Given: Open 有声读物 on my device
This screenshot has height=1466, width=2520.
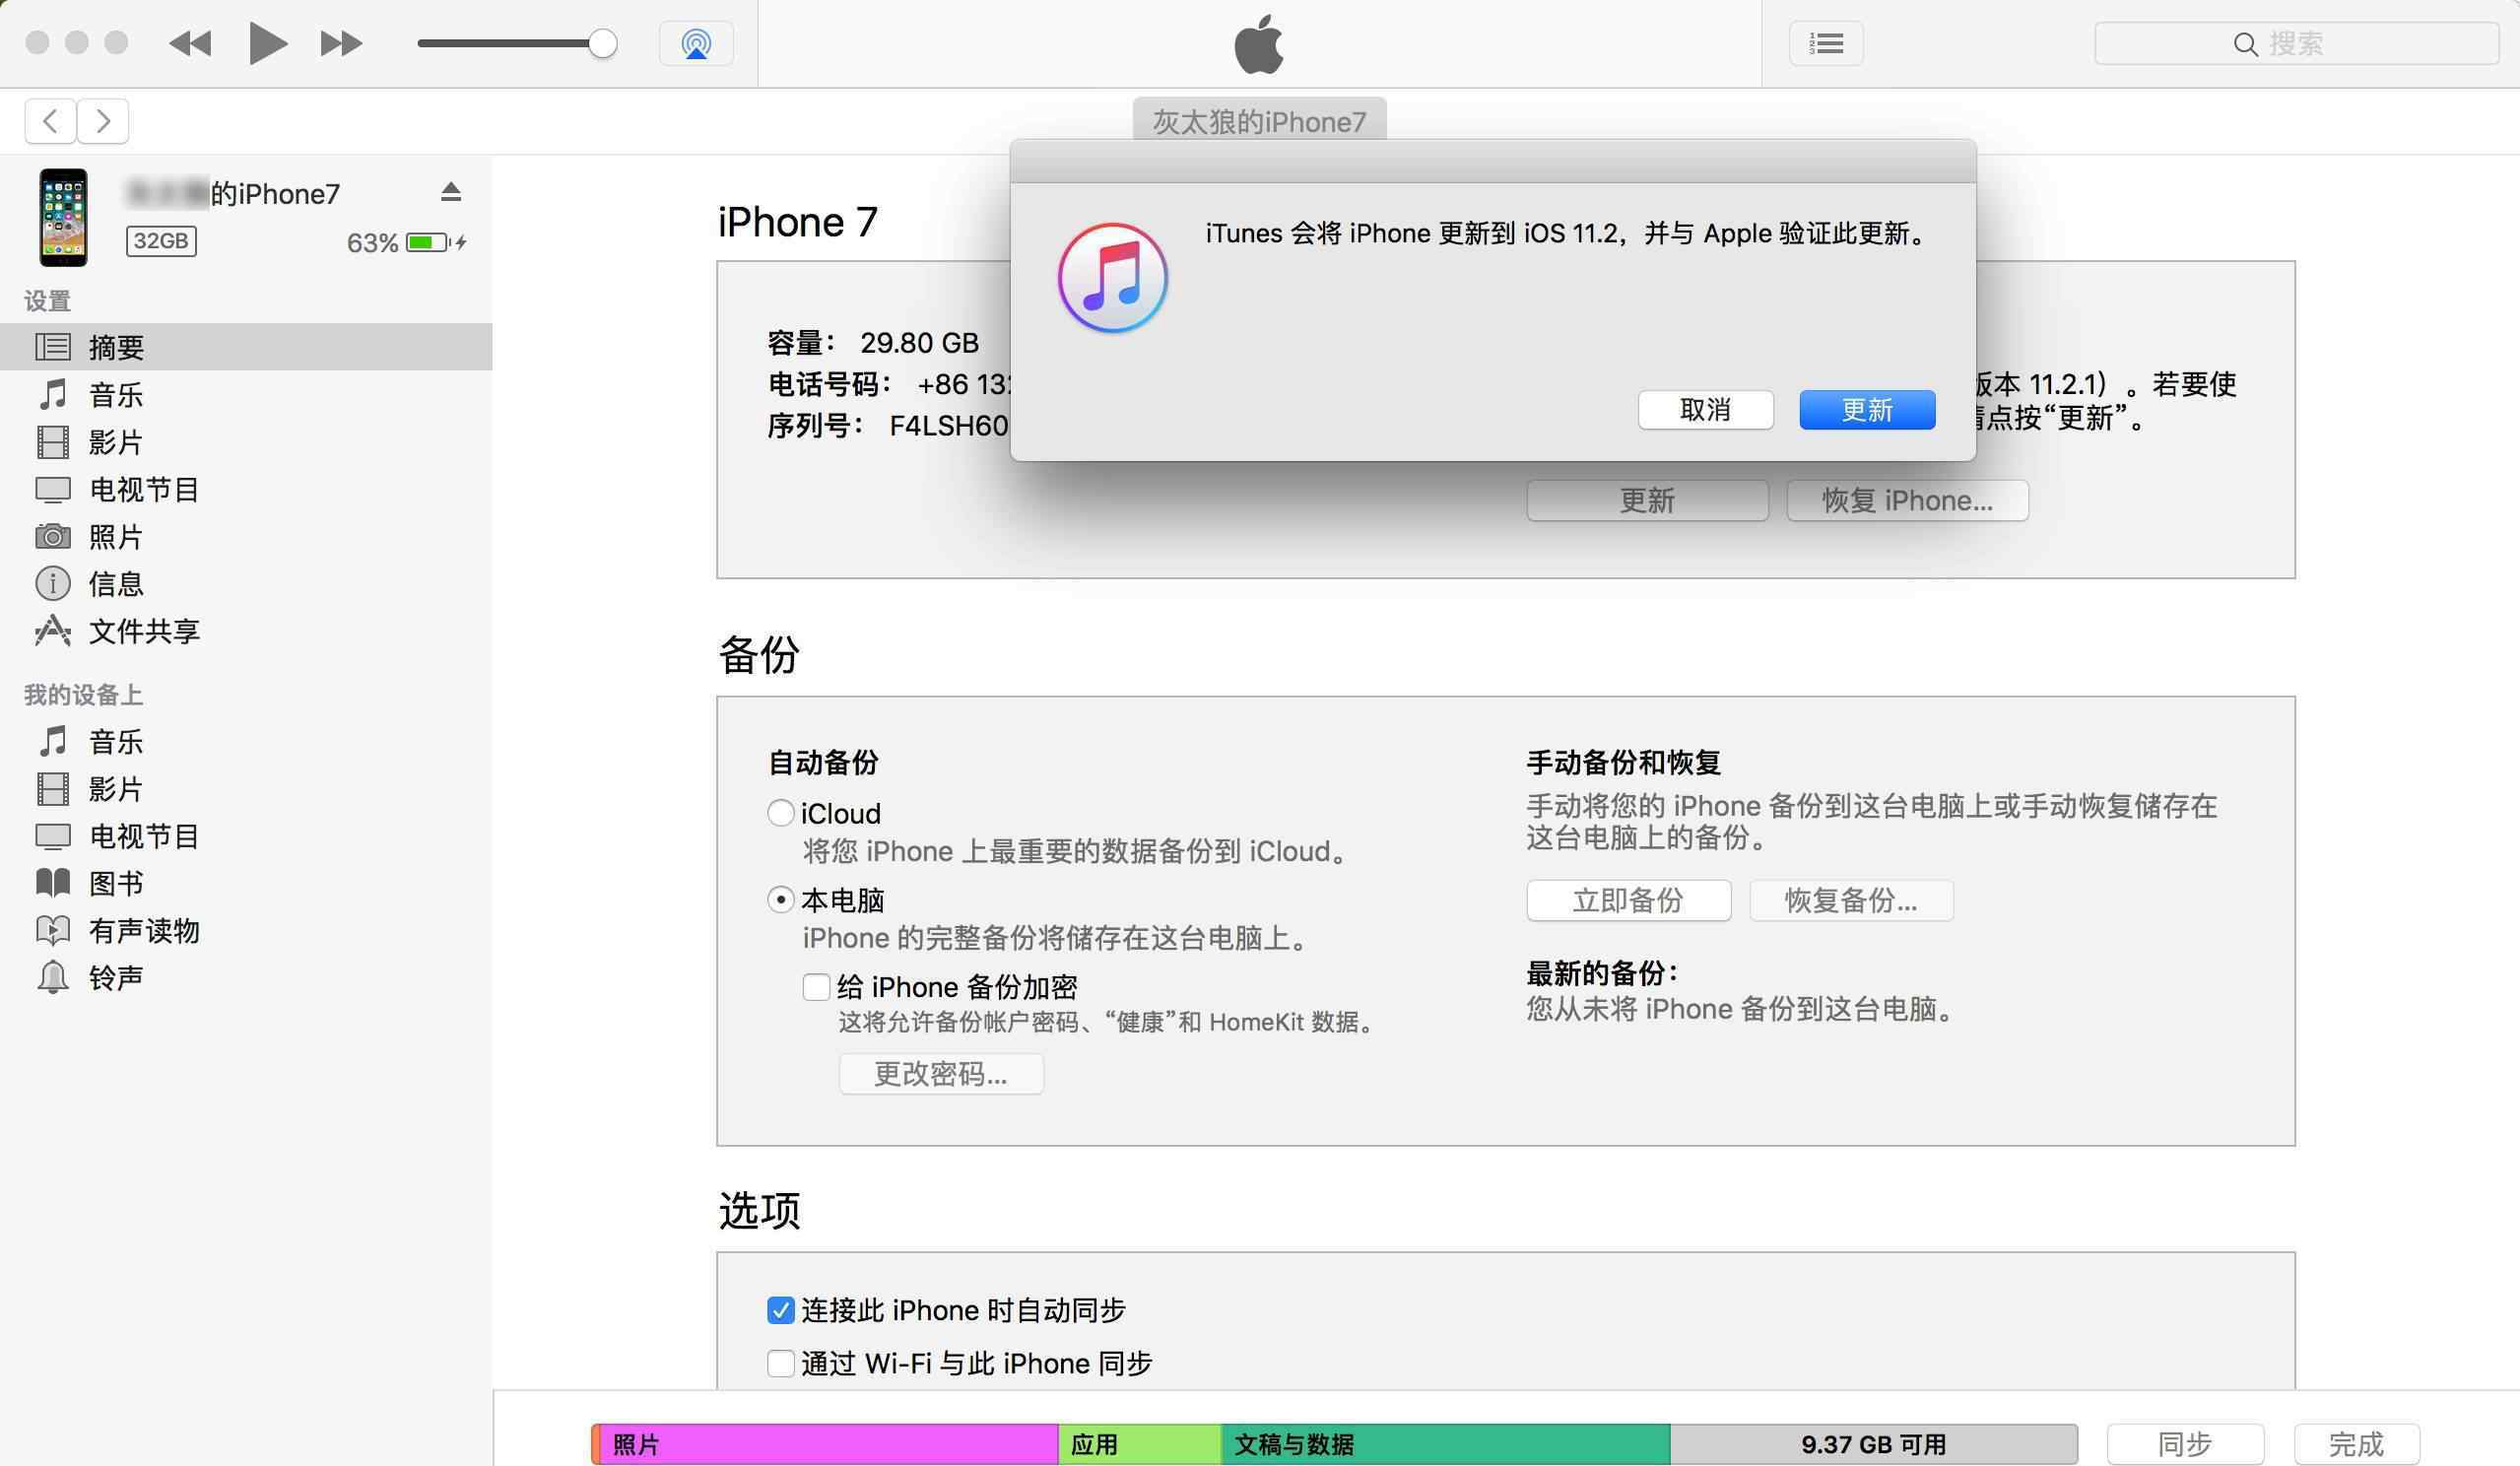Looking at the screenshot, I should (x=246, y=931).
